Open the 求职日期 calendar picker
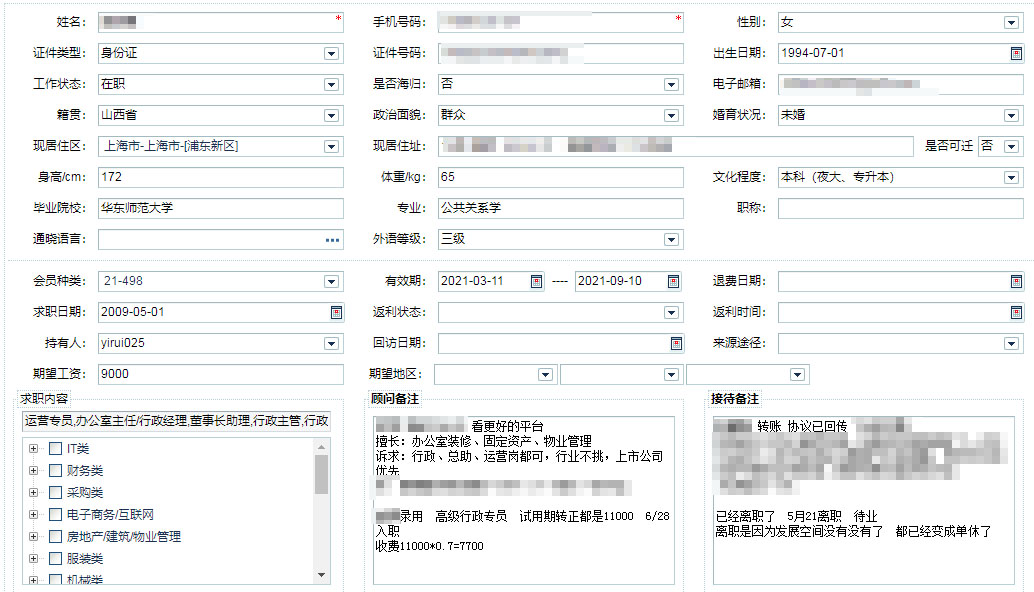The width and height of the screenshot is (1034, 592). pyautogui.click(x=336, y=312)
